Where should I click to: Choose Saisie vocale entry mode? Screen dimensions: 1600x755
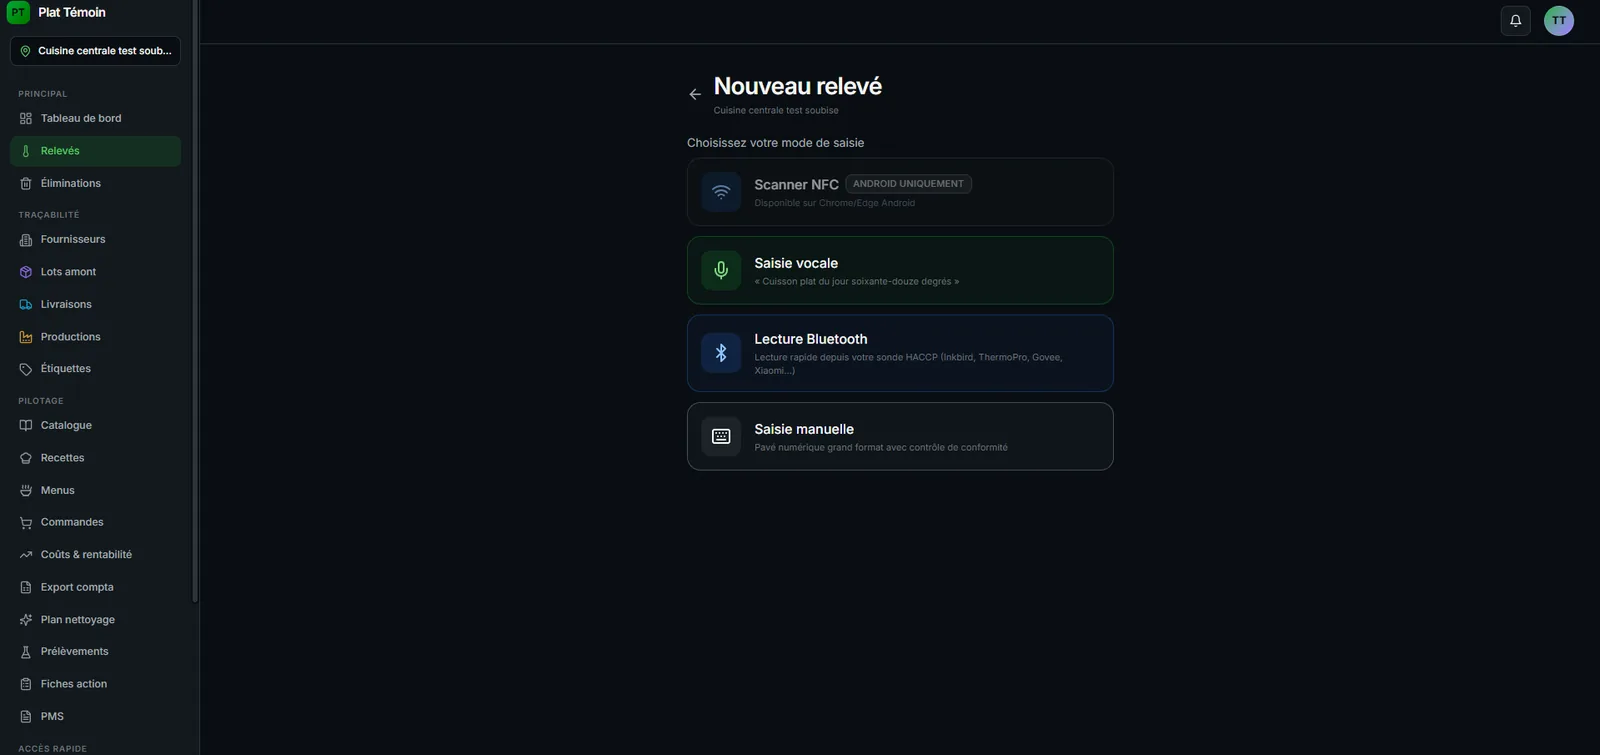tap(900, 270)
